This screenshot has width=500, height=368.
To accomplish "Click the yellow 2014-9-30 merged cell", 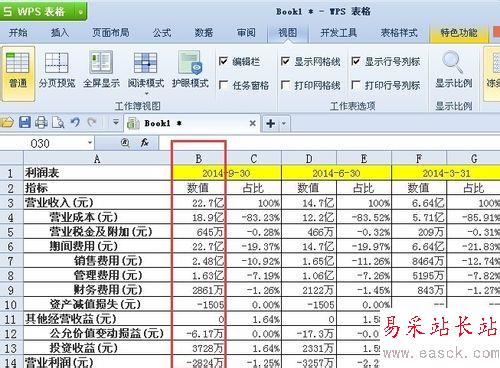I will point(226,173).
